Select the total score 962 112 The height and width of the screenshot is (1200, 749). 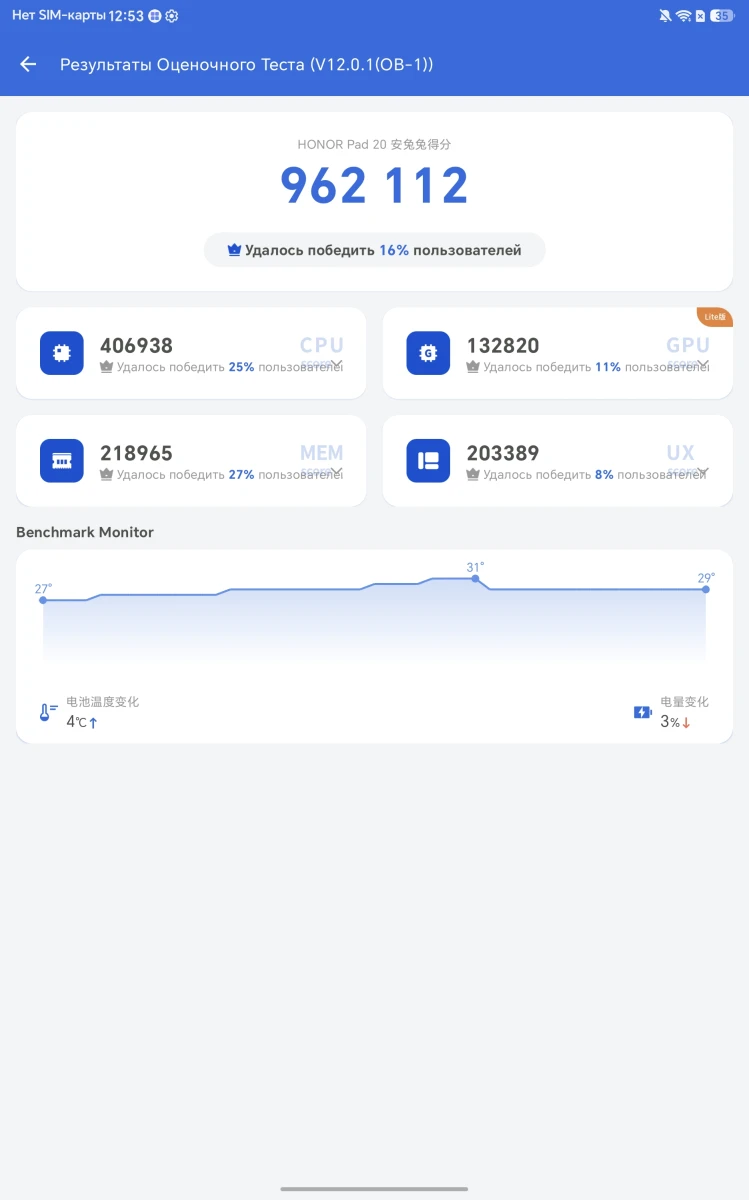[x=375, y=186]
